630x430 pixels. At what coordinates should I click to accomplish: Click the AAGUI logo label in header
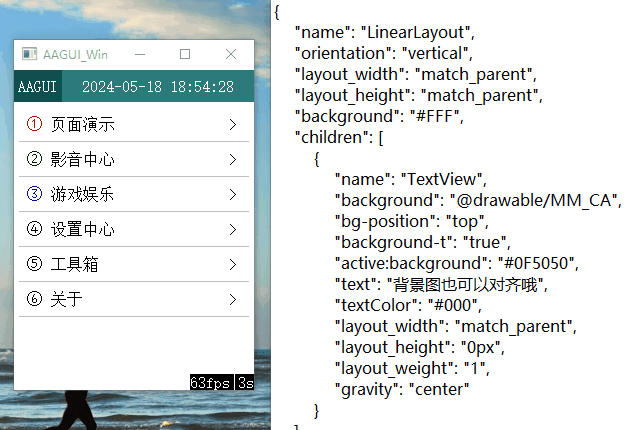click(37, 86)
